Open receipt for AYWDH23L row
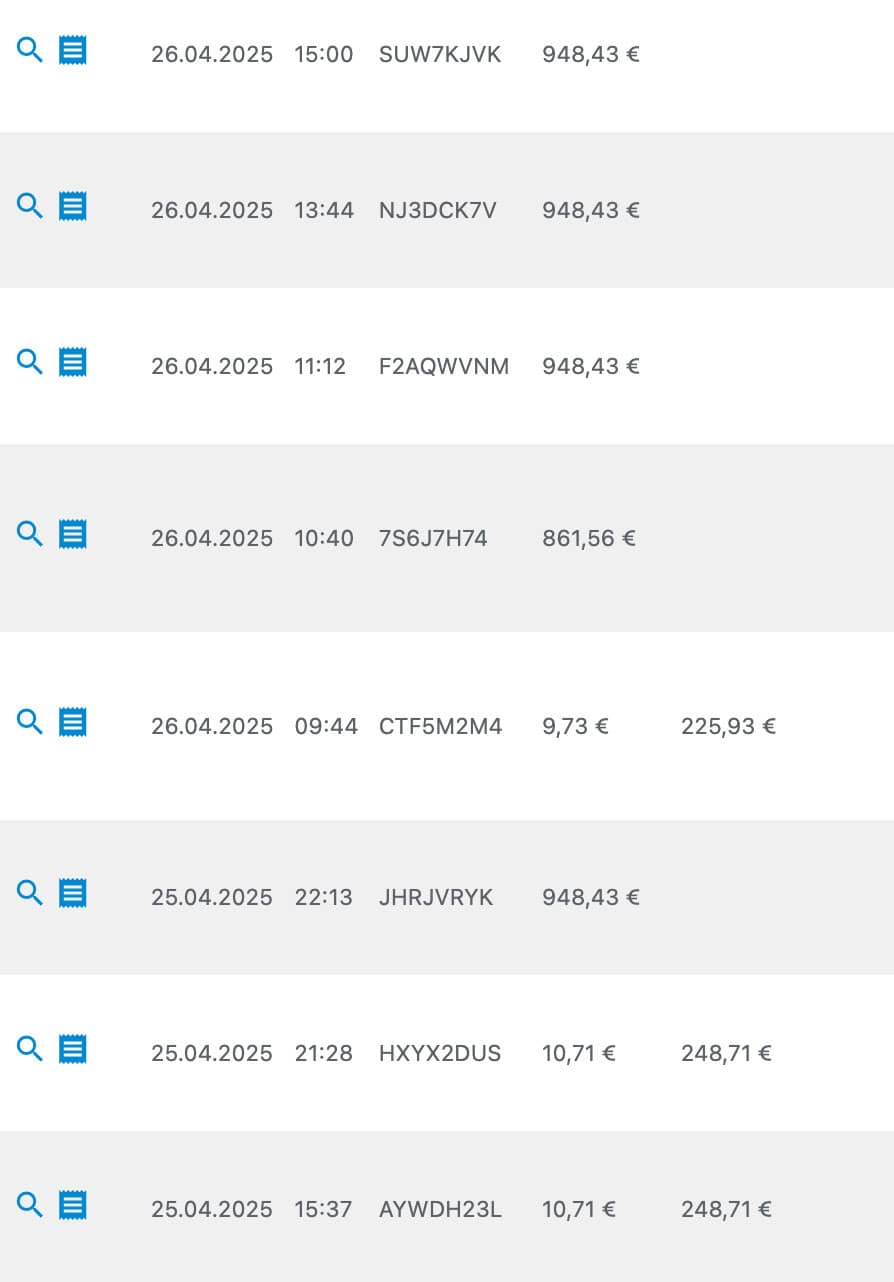 point(72,1205)
